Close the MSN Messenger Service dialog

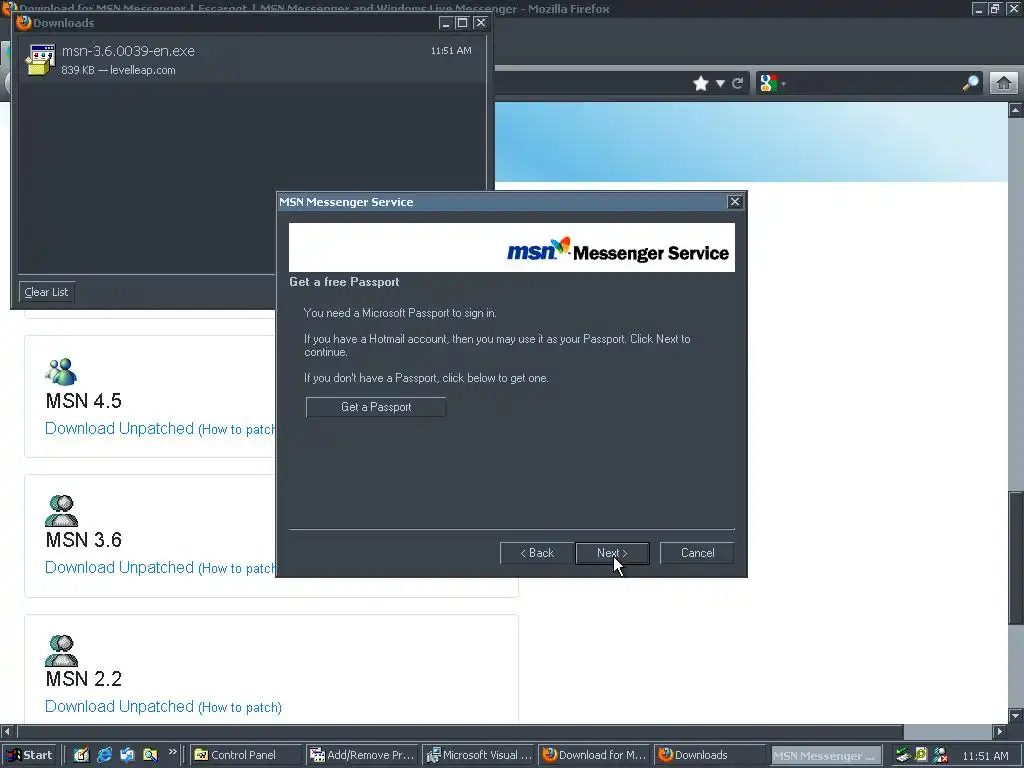735,202
